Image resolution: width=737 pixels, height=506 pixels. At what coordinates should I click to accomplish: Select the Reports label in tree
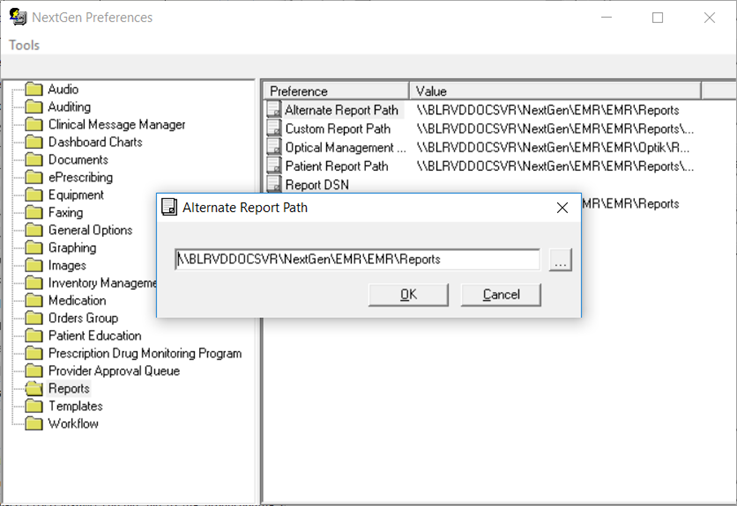pos(69,389)
